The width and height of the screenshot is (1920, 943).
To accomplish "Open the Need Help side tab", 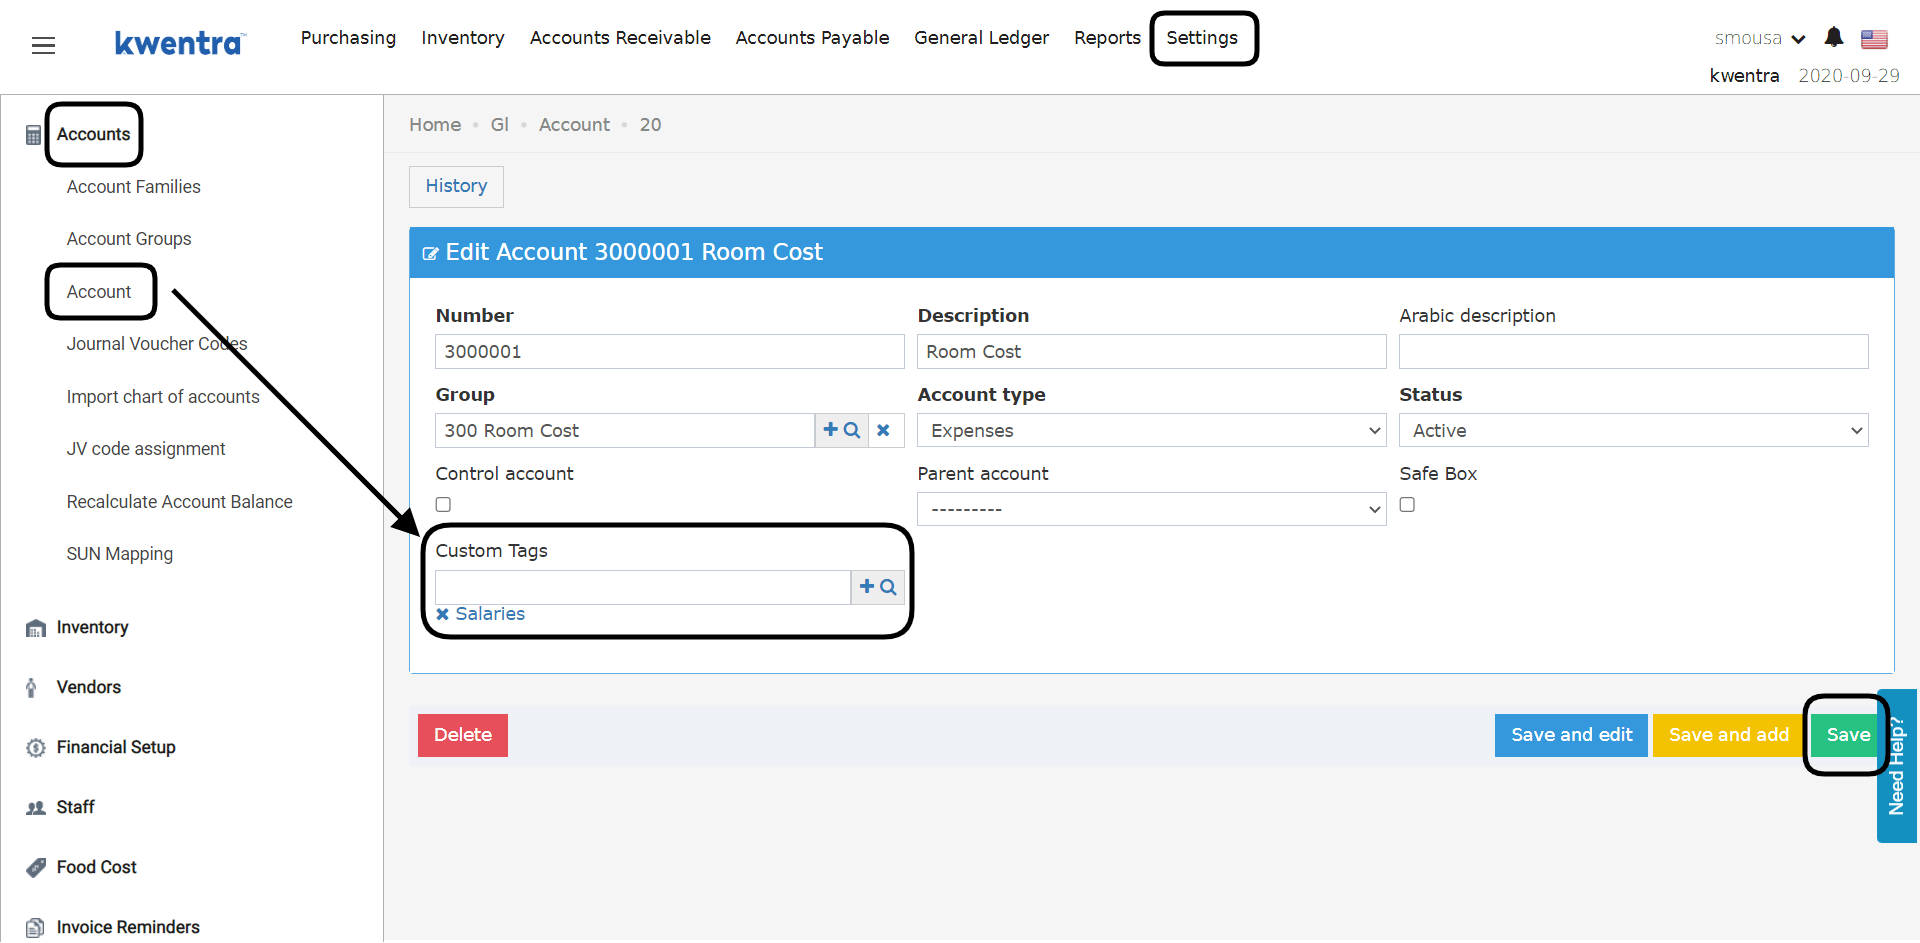I will click(x=1897, y=766).
